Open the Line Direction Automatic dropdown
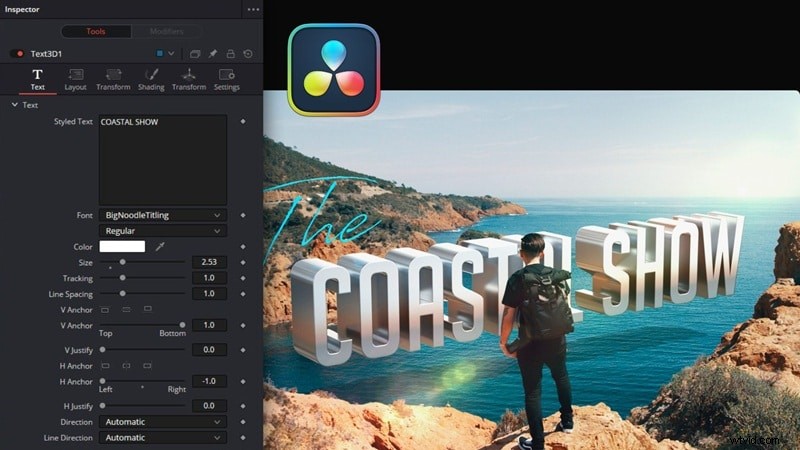 [x=163, y=438]
